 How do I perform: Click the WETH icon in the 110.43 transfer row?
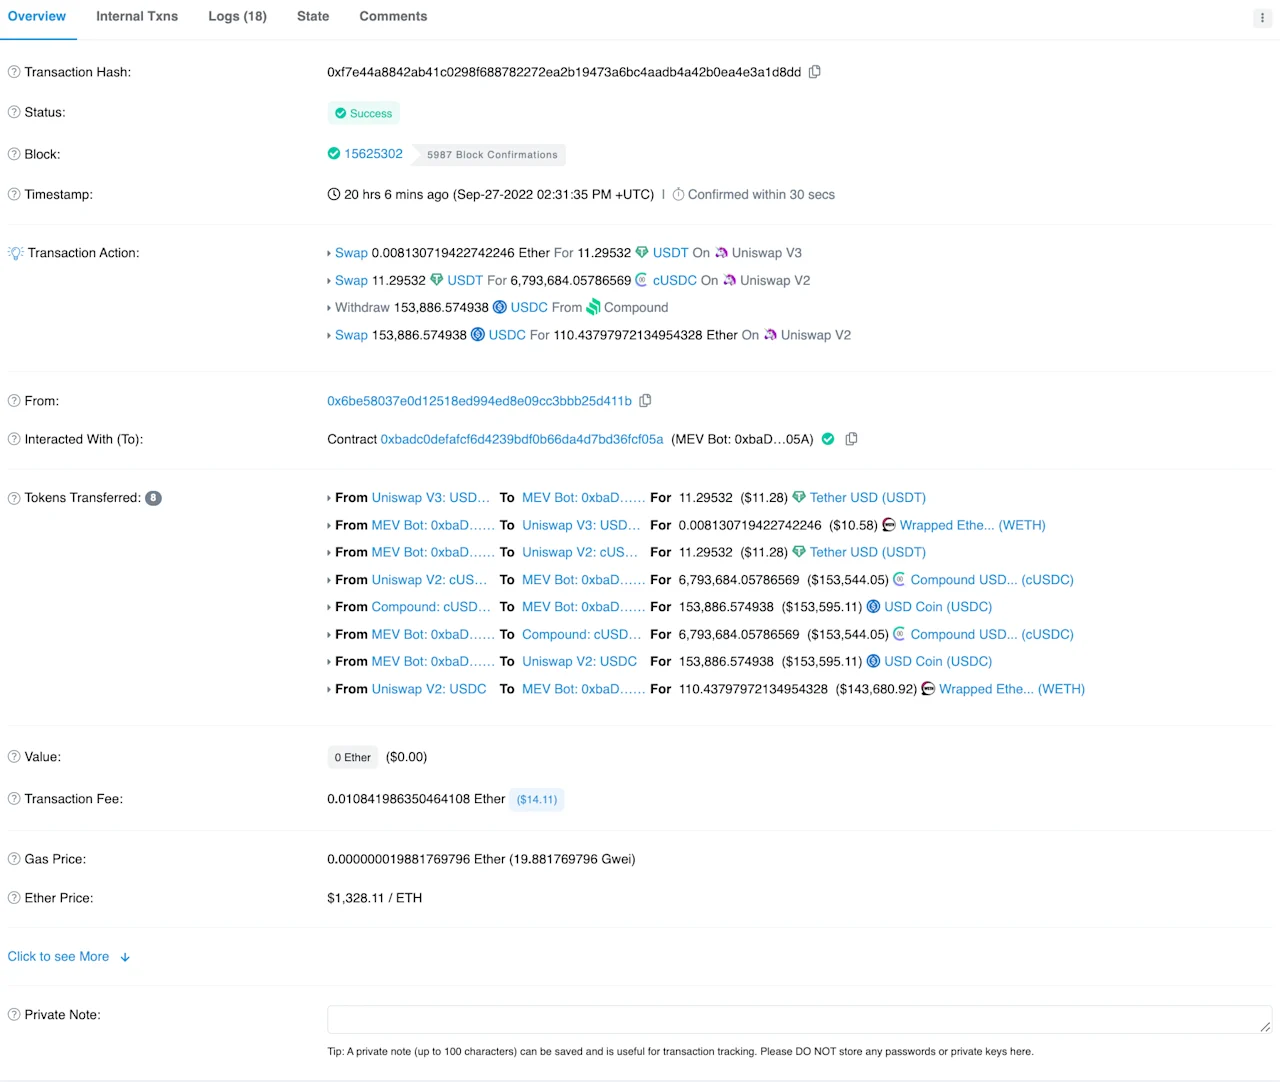pos(928,689)
